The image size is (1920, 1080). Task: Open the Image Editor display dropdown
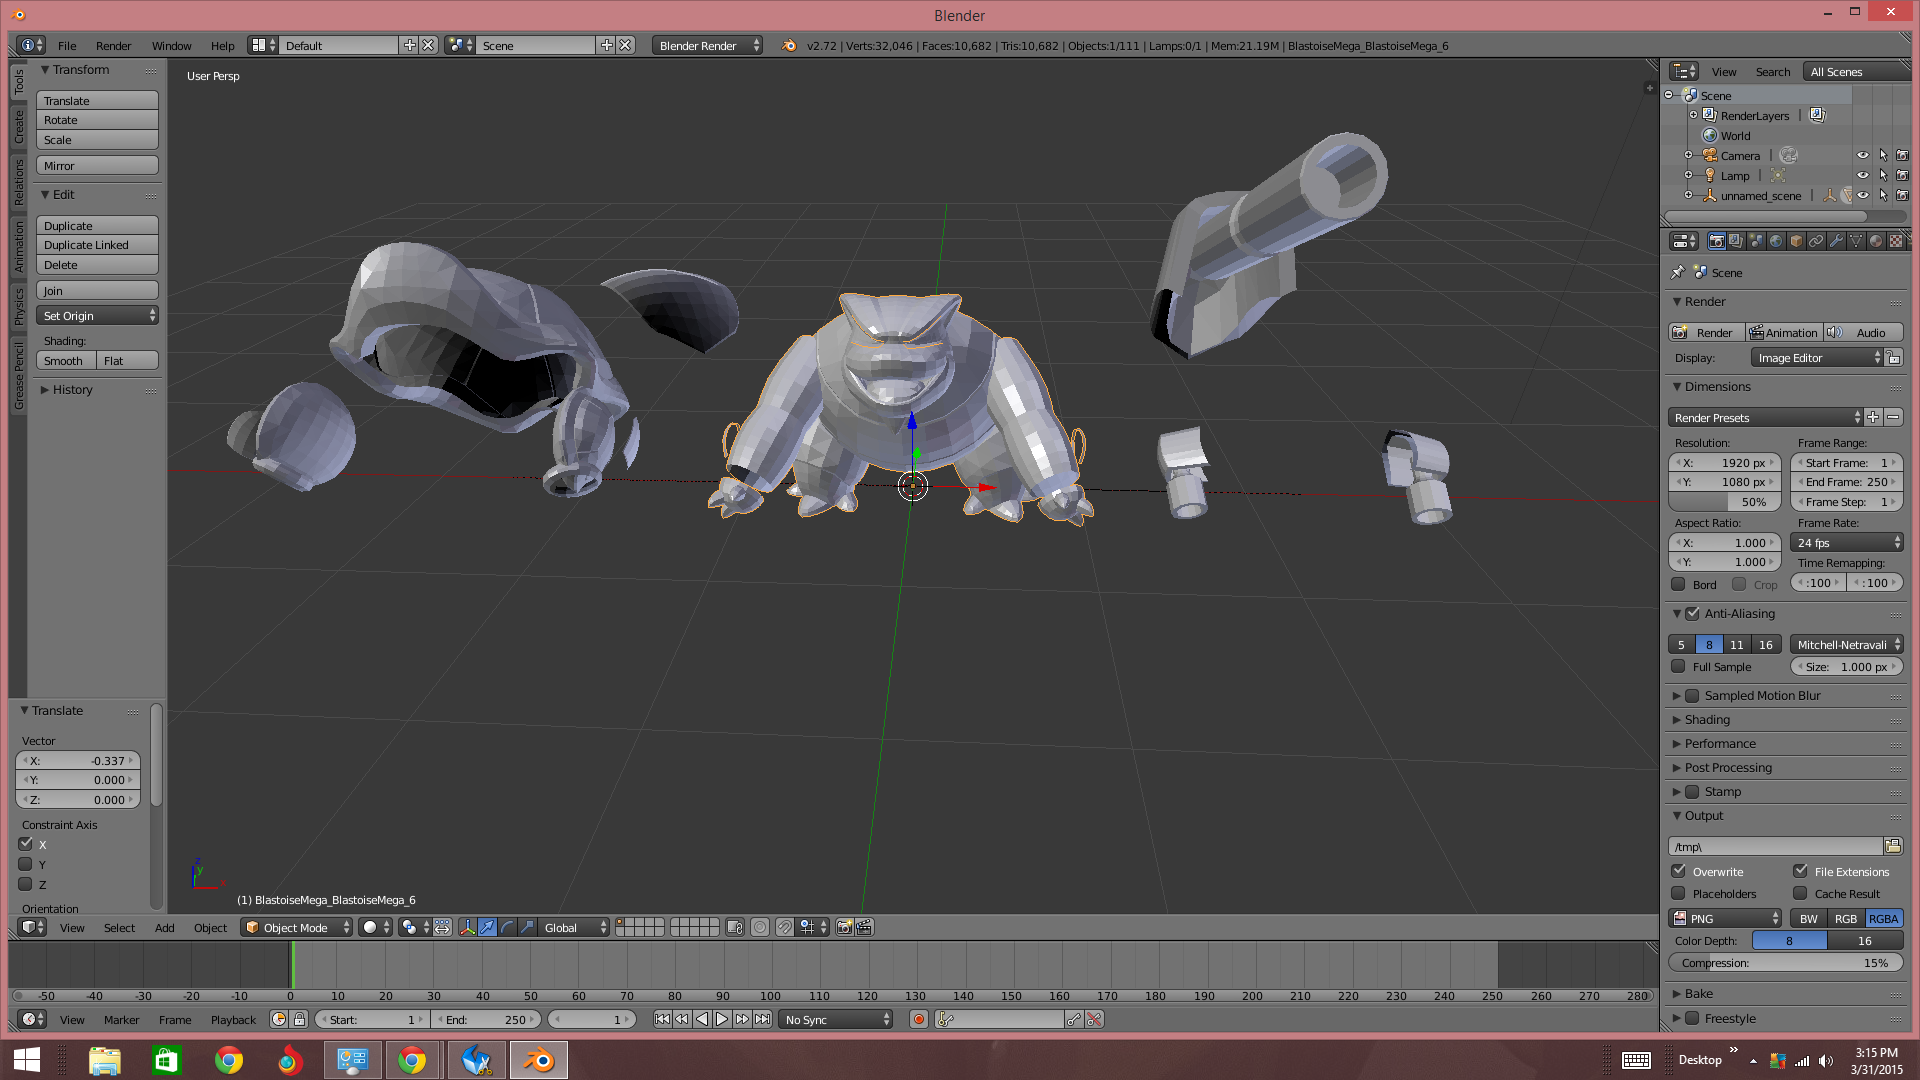(1817, 357)
